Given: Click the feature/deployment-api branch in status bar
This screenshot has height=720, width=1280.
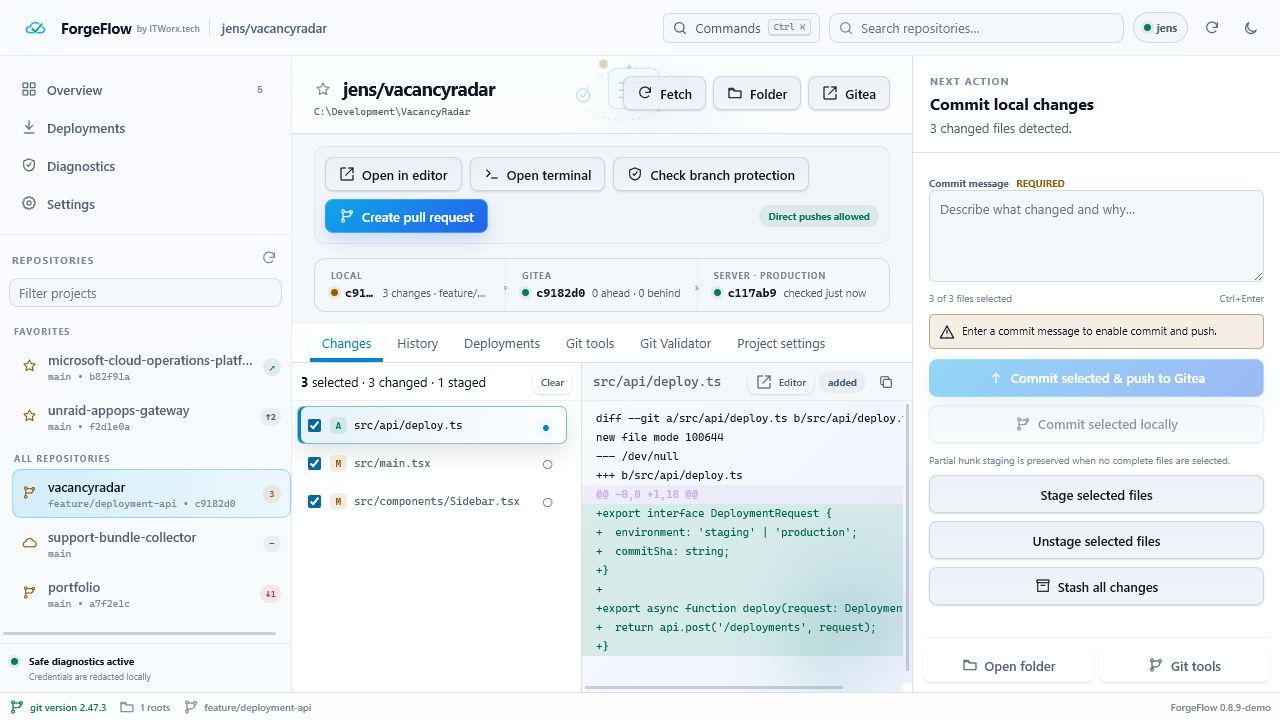Looking at the screenshot, I should pyautogui.click(x=248, y=707).
